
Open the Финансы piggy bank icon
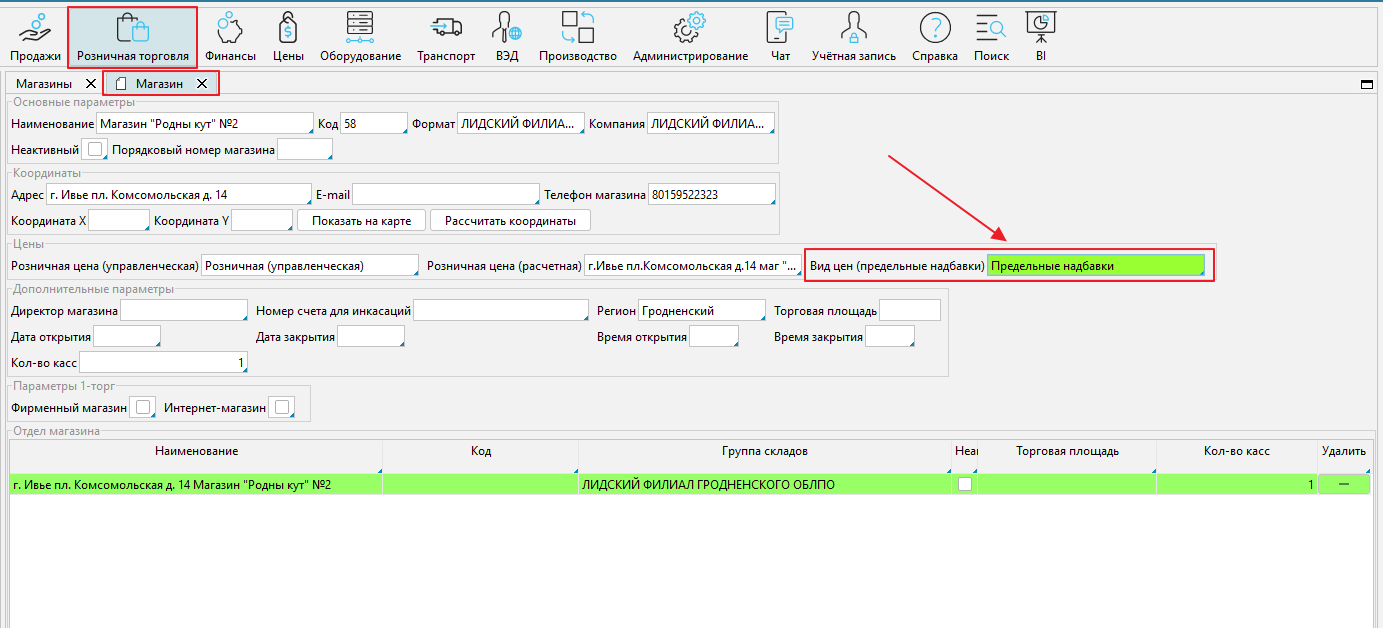pyautogui.click(x=231, y=28)
